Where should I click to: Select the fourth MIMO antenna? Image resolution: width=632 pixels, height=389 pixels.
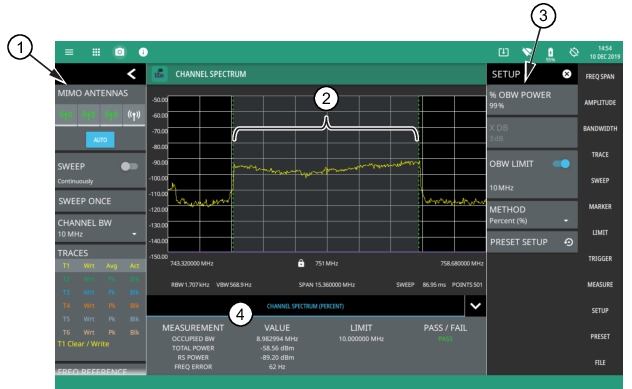click(134, 115)
